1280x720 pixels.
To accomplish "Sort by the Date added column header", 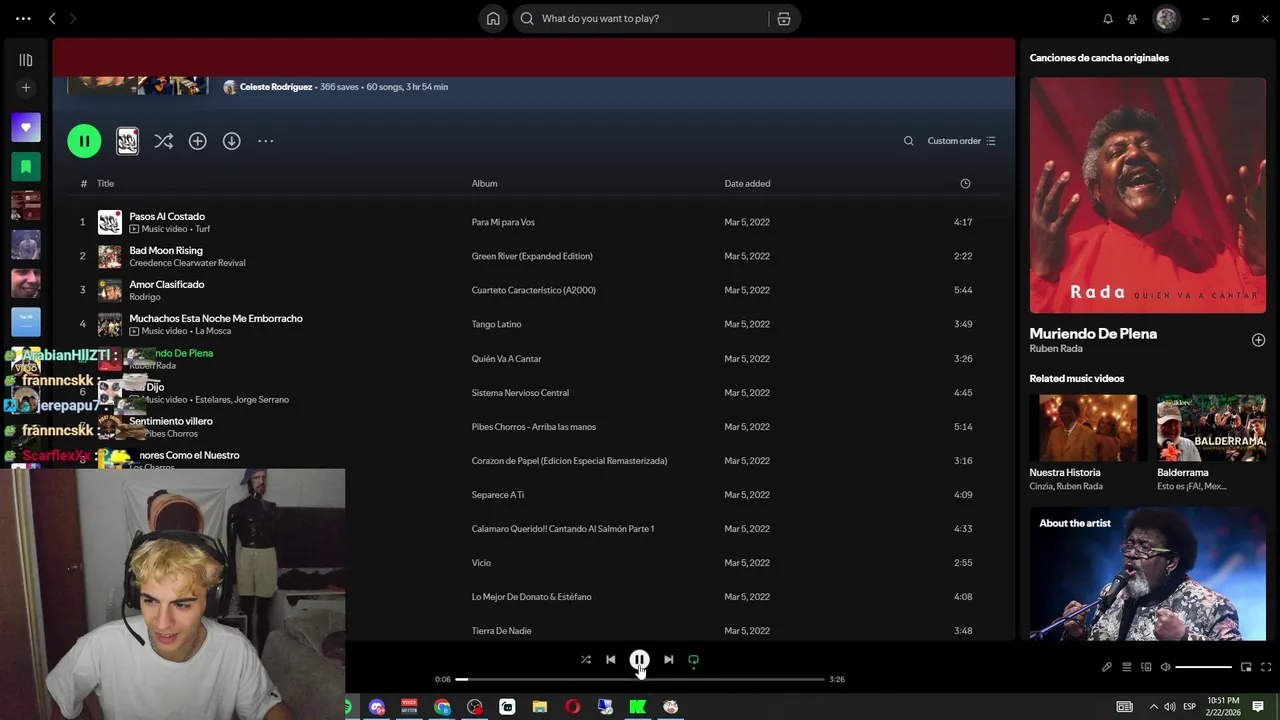I will (x=747, y=184).
